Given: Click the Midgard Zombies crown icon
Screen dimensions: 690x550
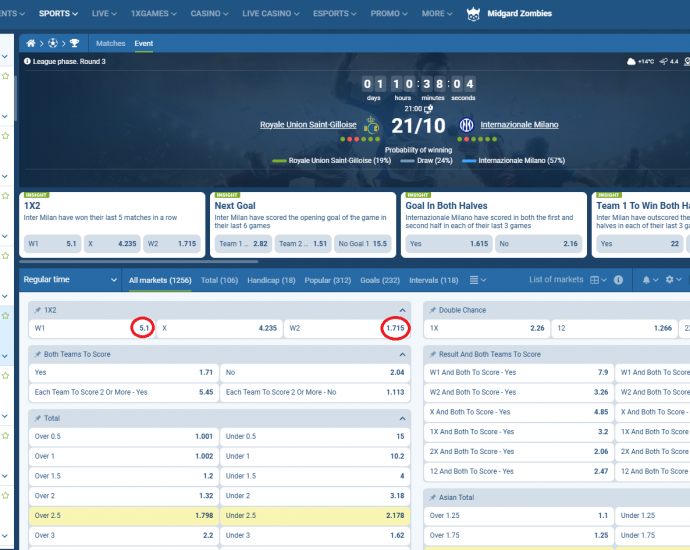Looking at the screenshot, I should [x=474, y=13].
